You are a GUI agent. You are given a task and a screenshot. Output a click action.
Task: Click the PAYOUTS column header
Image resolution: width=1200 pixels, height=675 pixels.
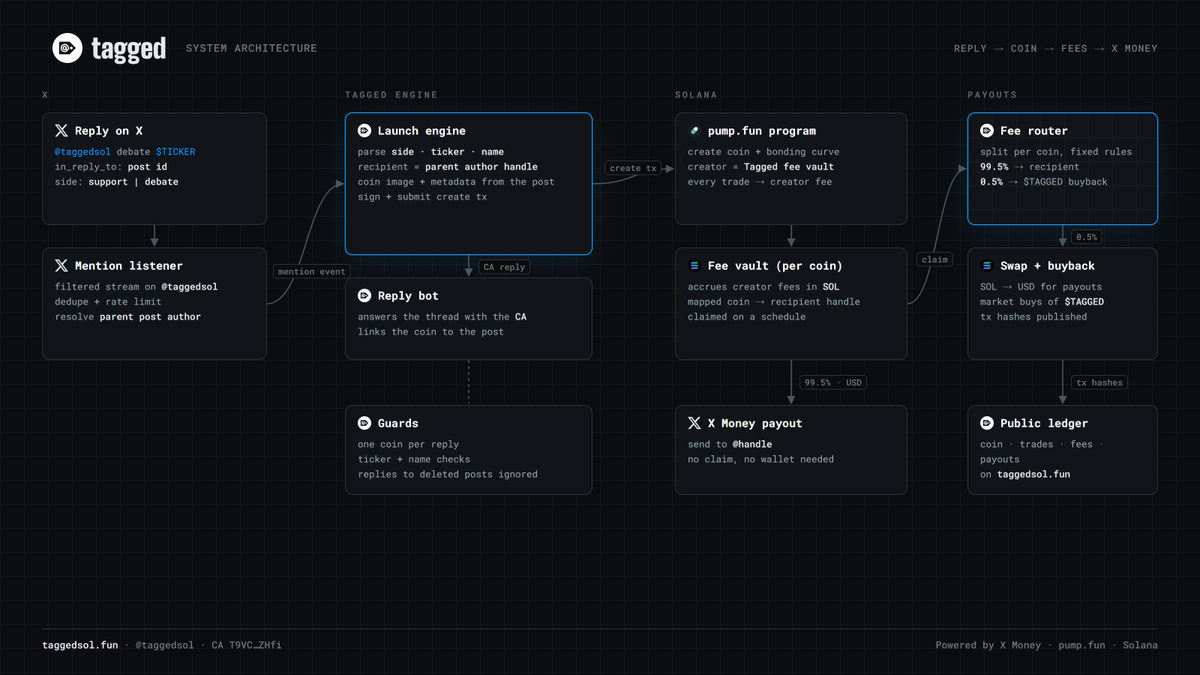(992, 95)
